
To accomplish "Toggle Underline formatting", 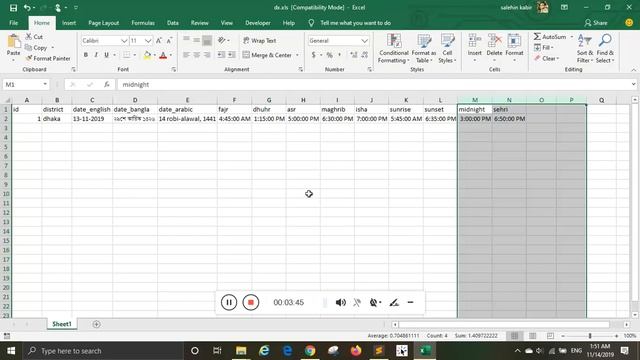I will coord(107,55).
